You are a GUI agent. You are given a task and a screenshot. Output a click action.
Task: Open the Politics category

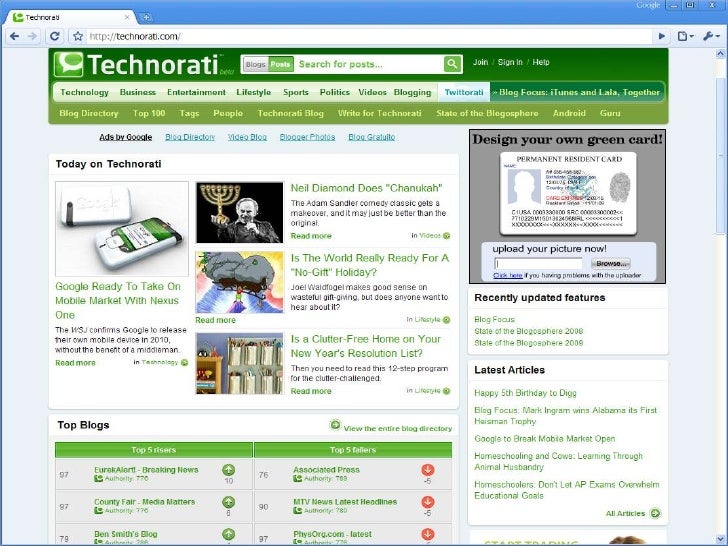pyautogui.click(x=334, y=92)
